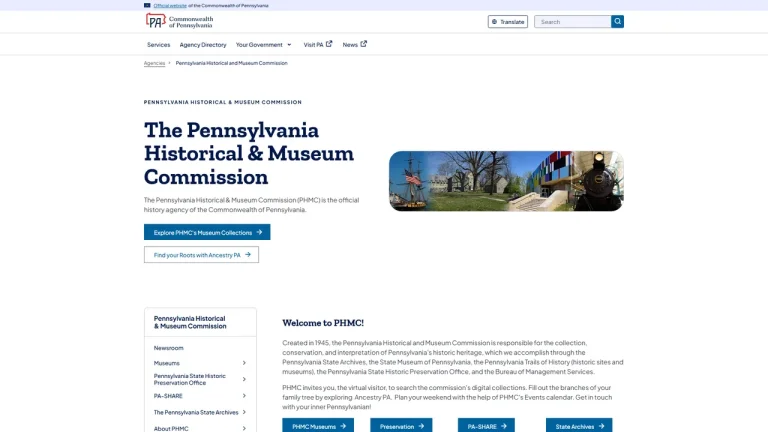Open The Pennsylvania State Archives sidebar link
Viewport: 768px width, 432px height.
[x=196, y=412]
